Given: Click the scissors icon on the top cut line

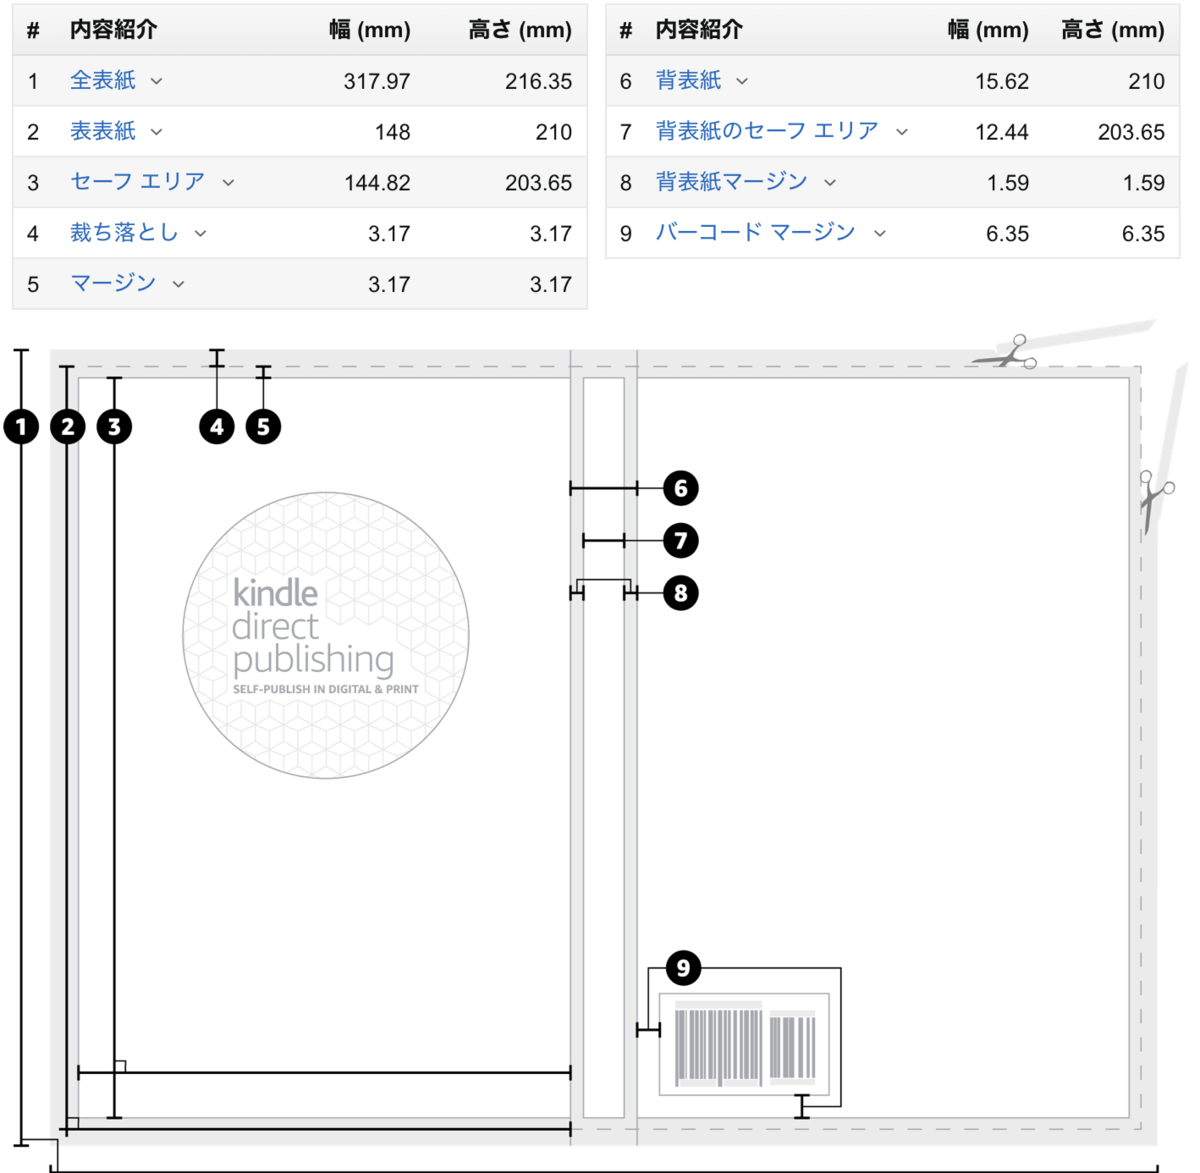Looking at the screenshot, I should [1006, 353].
